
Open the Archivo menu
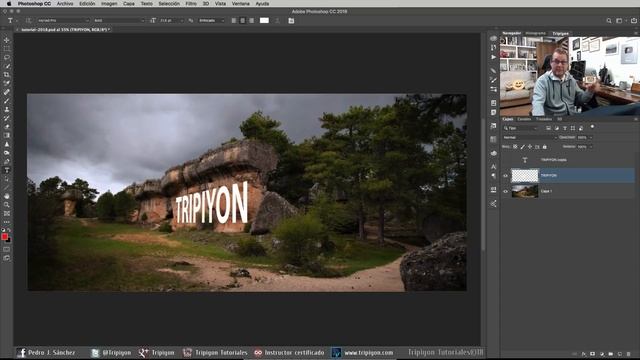65,3
